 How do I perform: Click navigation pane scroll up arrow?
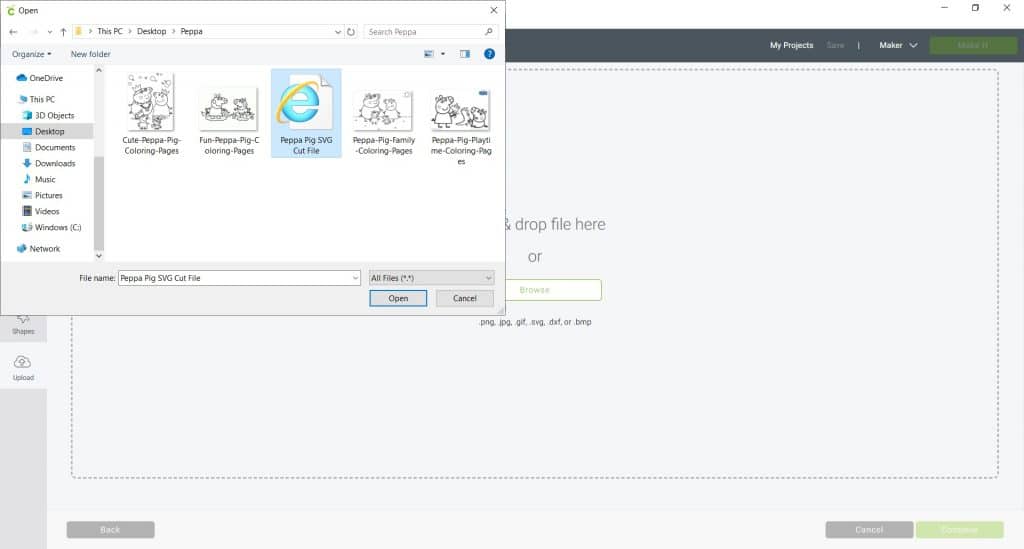[x=99, y=71]
